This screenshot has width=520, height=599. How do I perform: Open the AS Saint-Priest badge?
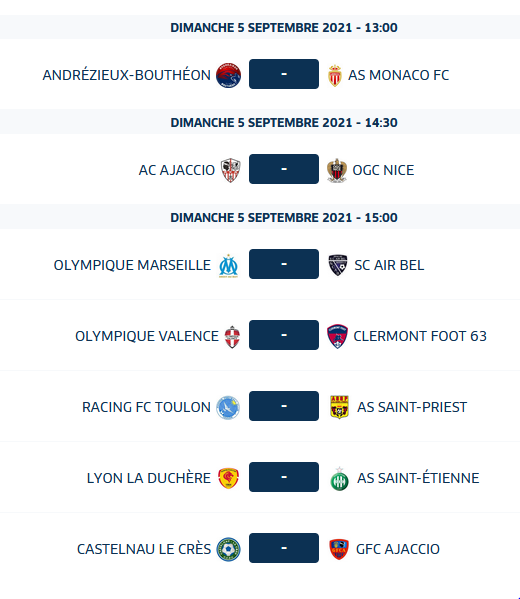pos(339,407)
